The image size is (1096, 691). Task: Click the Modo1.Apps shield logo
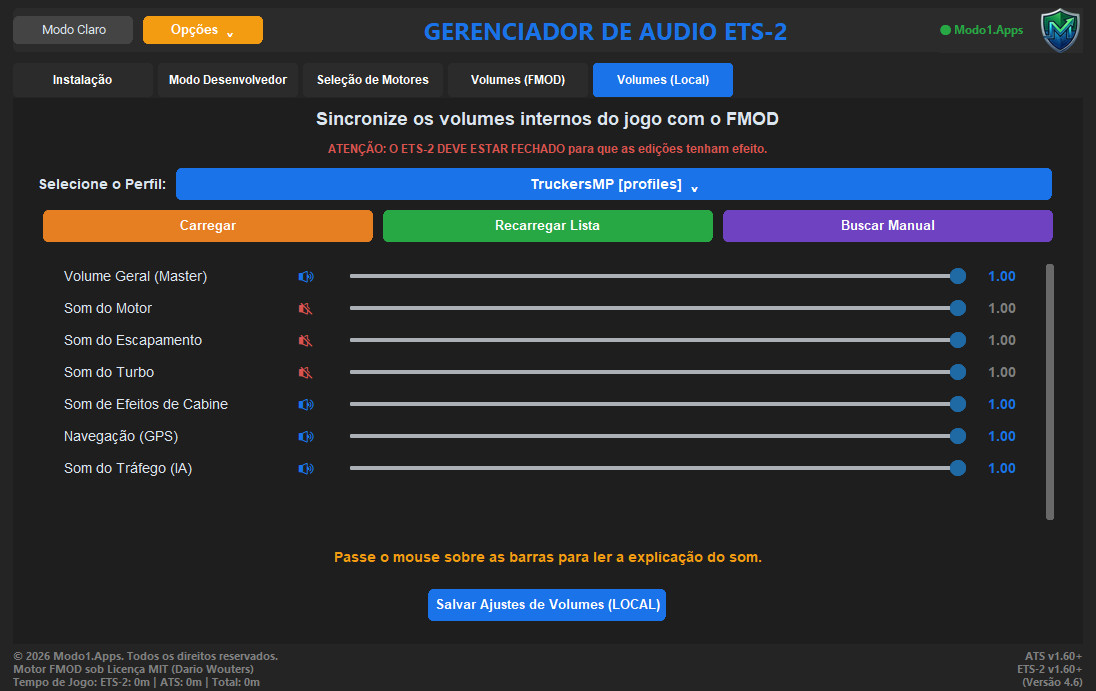[1060, 30]
